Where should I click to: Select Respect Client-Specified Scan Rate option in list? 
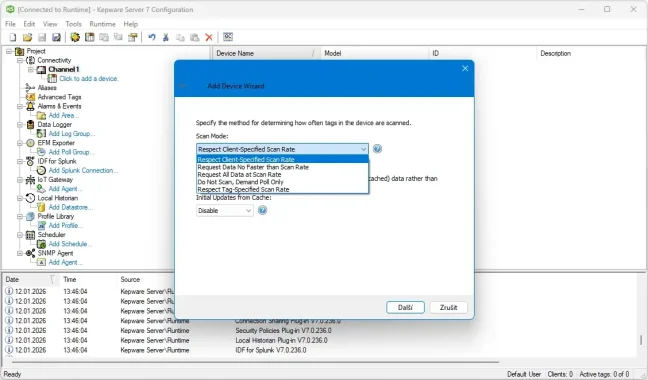[282, 159]
